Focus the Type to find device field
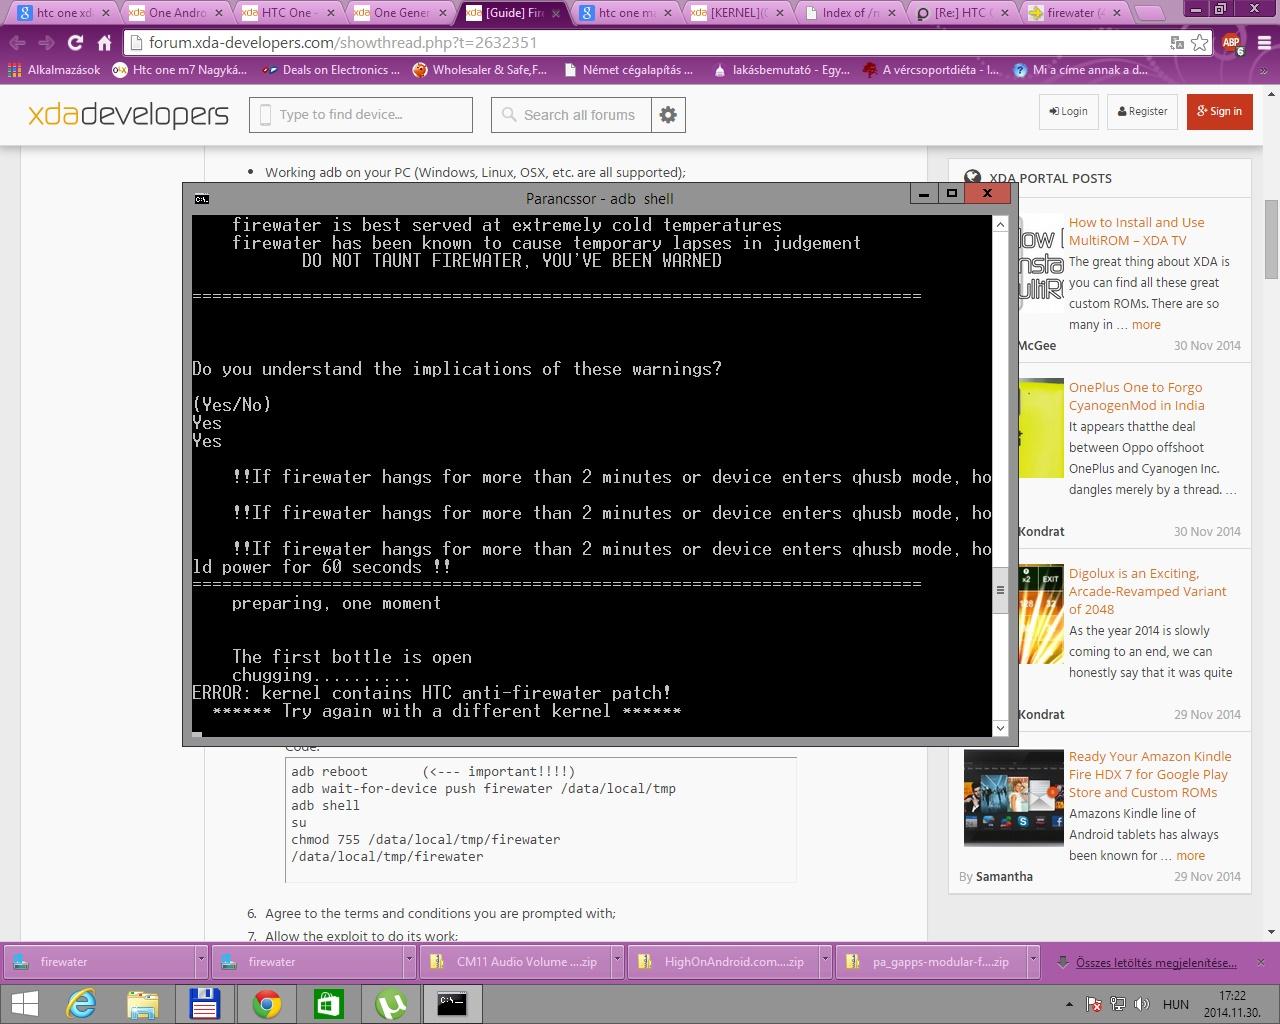1280x1024 pixels. pyautogui.click(x=361, y=115)
